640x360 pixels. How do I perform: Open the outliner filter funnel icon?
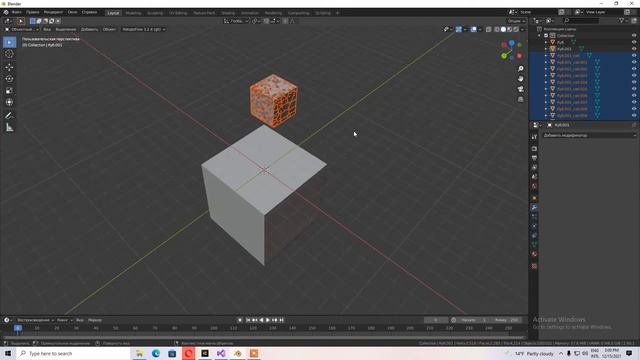pos(622,20)
